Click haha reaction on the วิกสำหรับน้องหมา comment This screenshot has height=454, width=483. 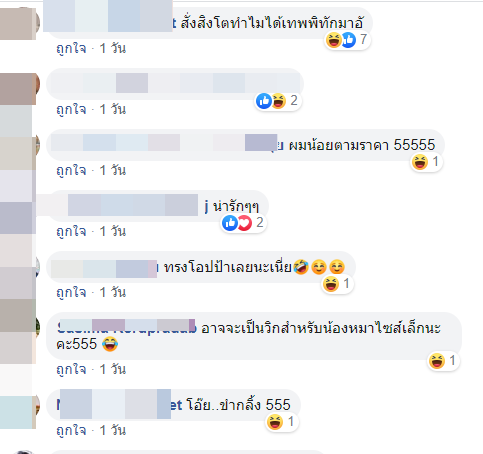(443, 361)
